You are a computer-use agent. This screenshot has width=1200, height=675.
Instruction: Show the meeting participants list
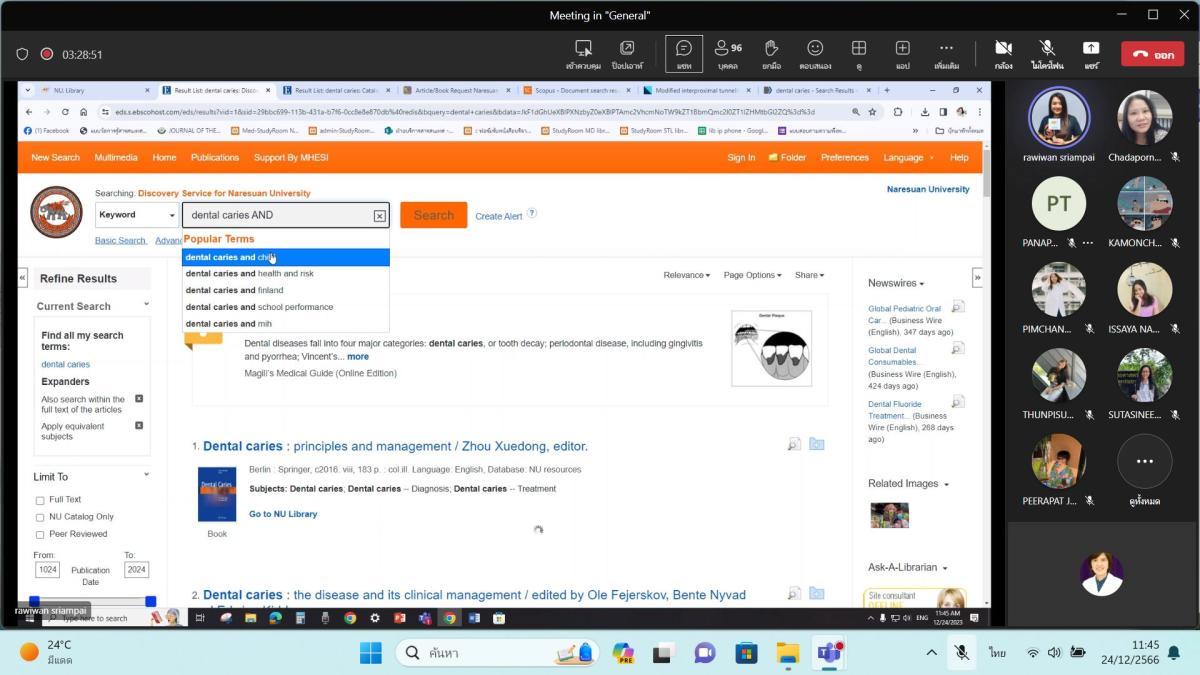(728, 54)
